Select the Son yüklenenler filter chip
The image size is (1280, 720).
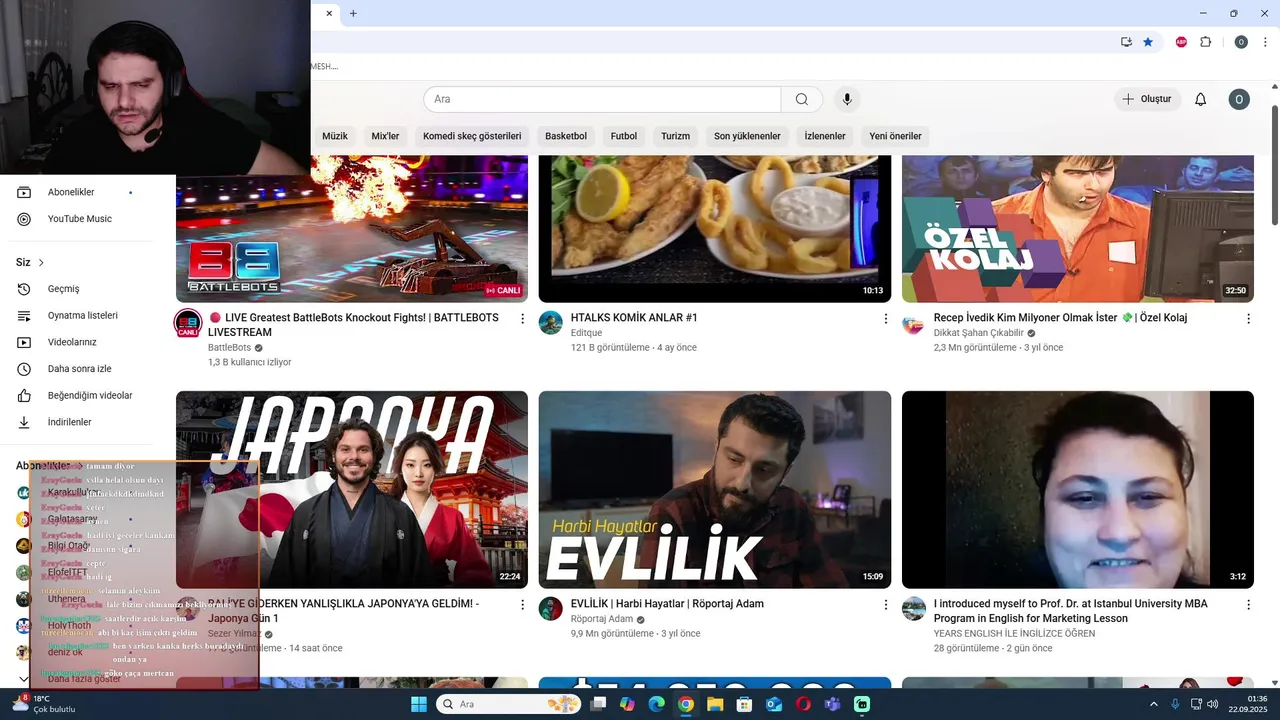coord(747,136)
